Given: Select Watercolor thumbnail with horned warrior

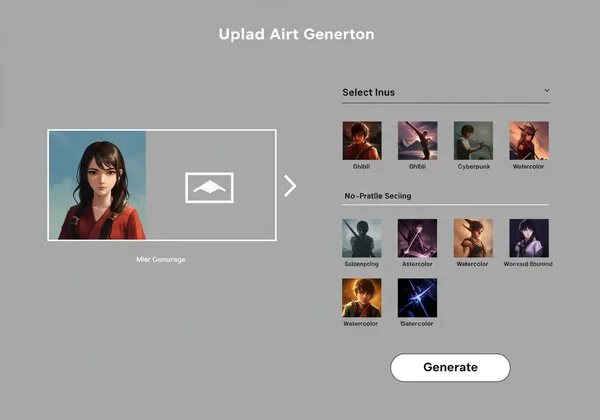Looking at the screenshot, I should tap(529, 141).
